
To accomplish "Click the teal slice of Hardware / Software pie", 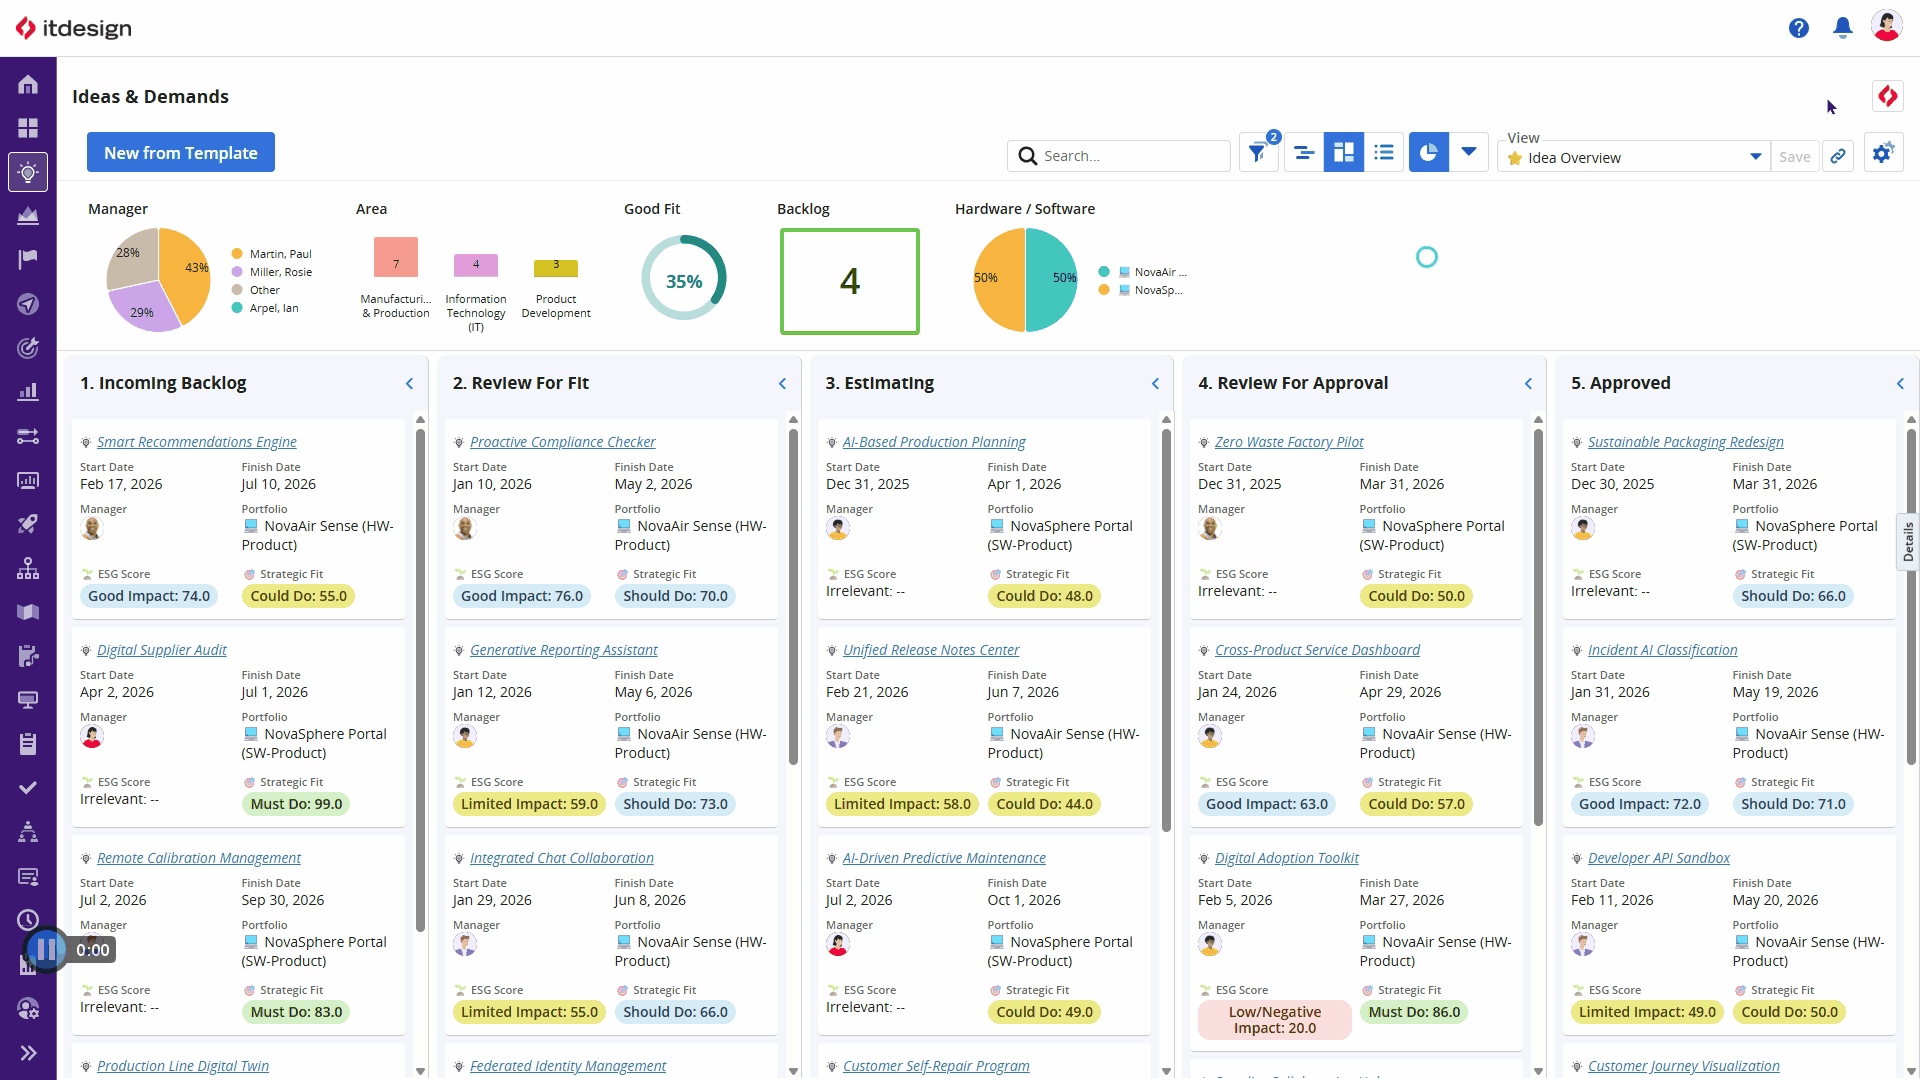I will pos(1050,280).
